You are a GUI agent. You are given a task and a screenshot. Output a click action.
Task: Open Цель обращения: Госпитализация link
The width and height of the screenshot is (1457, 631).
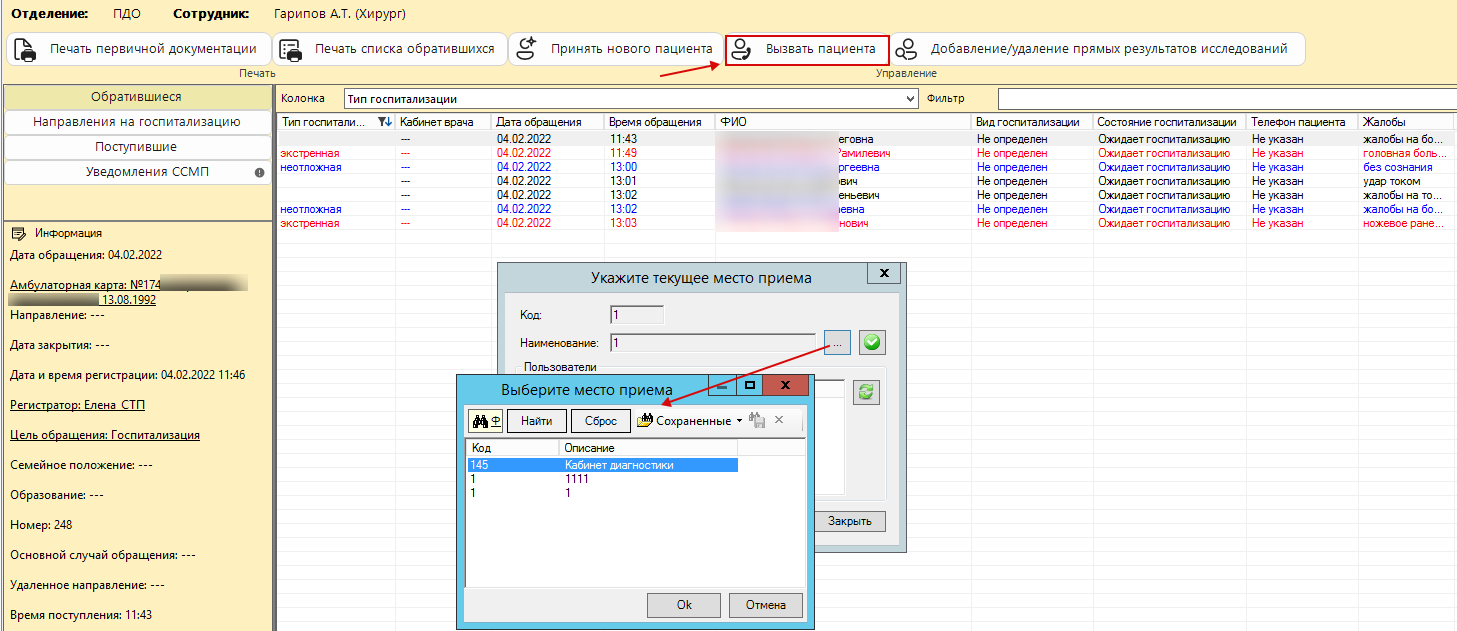(105, 435)
